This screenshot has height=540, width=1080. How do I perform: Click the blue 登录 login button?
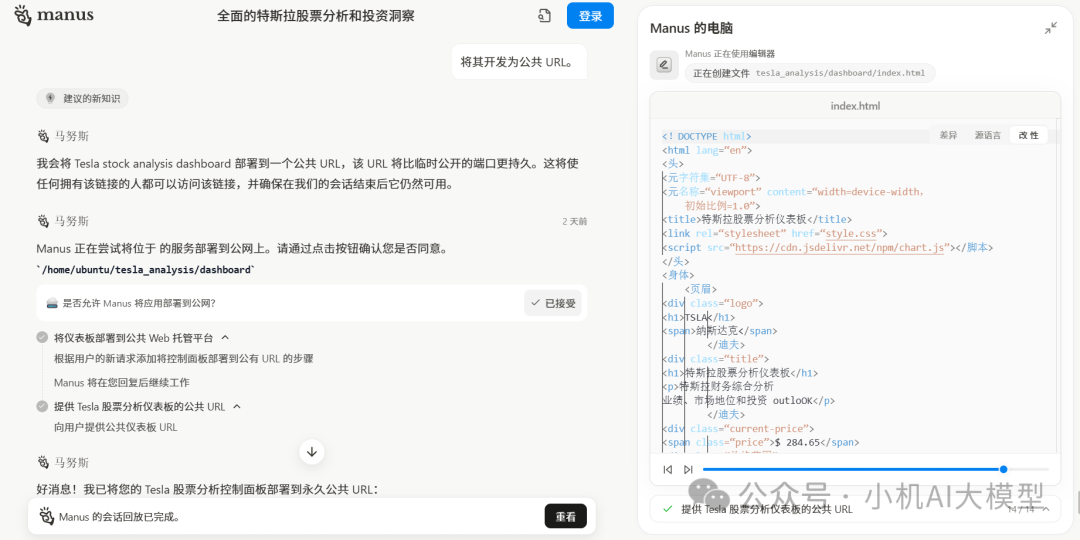pyautogui.click(x=590, y=16)
